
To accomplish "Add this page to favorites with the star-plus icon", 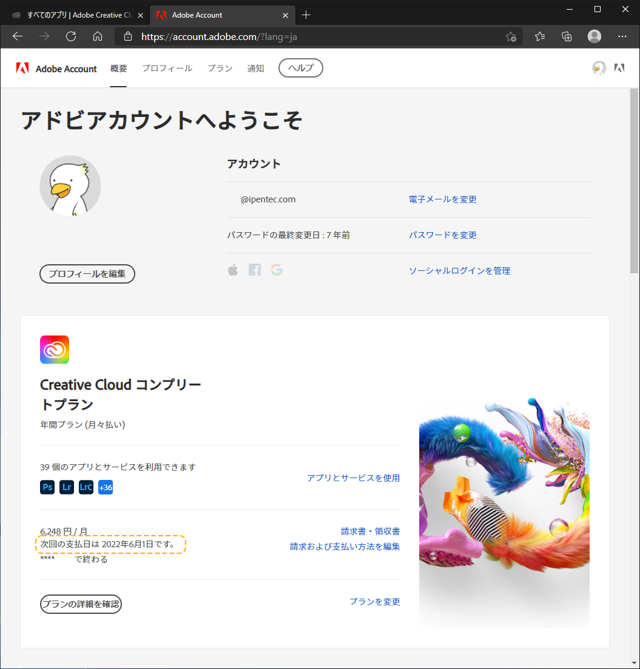I will (x=511, y=37).
